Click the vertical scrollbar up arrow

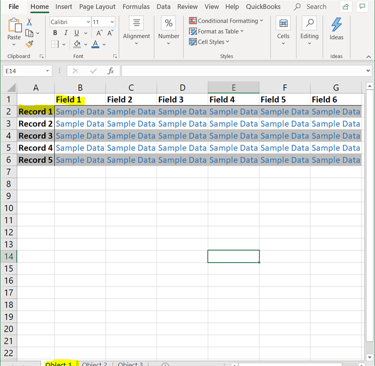pyautogui.click(x=369, y=86)
